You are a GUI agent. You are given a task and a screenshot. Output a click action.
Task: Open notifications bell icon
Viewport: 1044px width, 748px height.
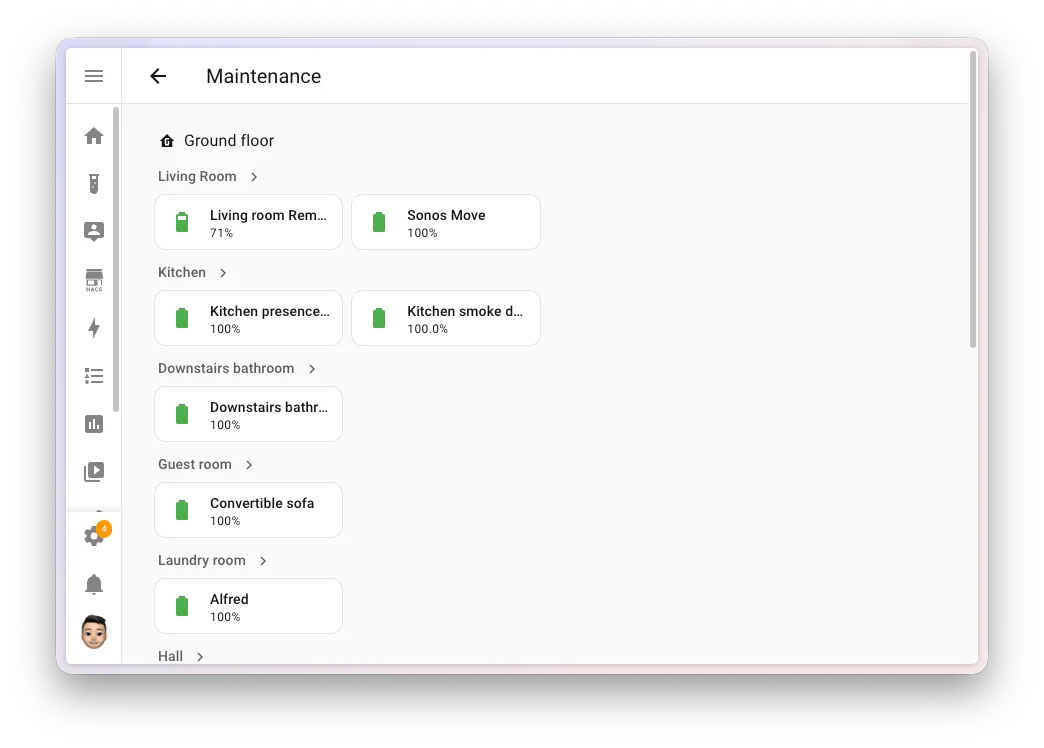tap(94, 584)
